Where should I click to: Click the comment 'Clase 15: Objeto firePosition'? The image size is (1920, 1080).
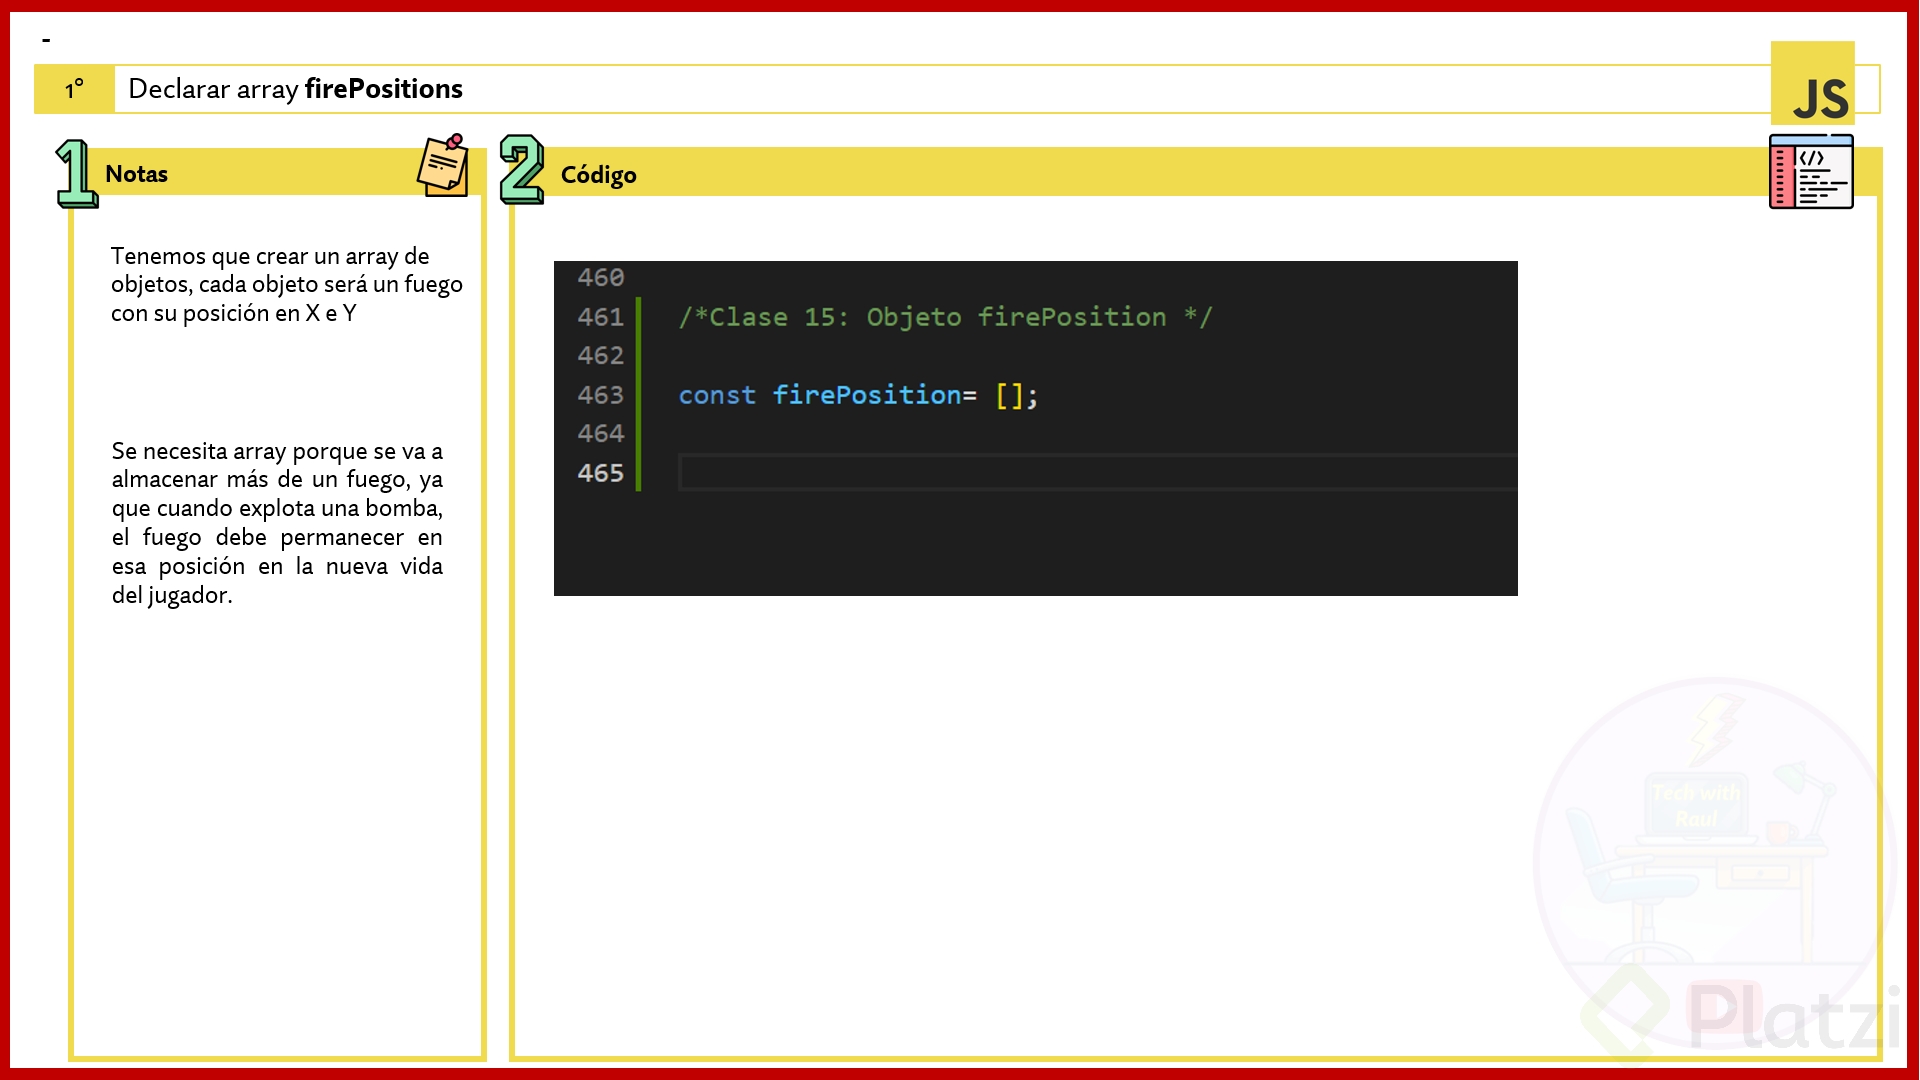[x=945, y=317]
